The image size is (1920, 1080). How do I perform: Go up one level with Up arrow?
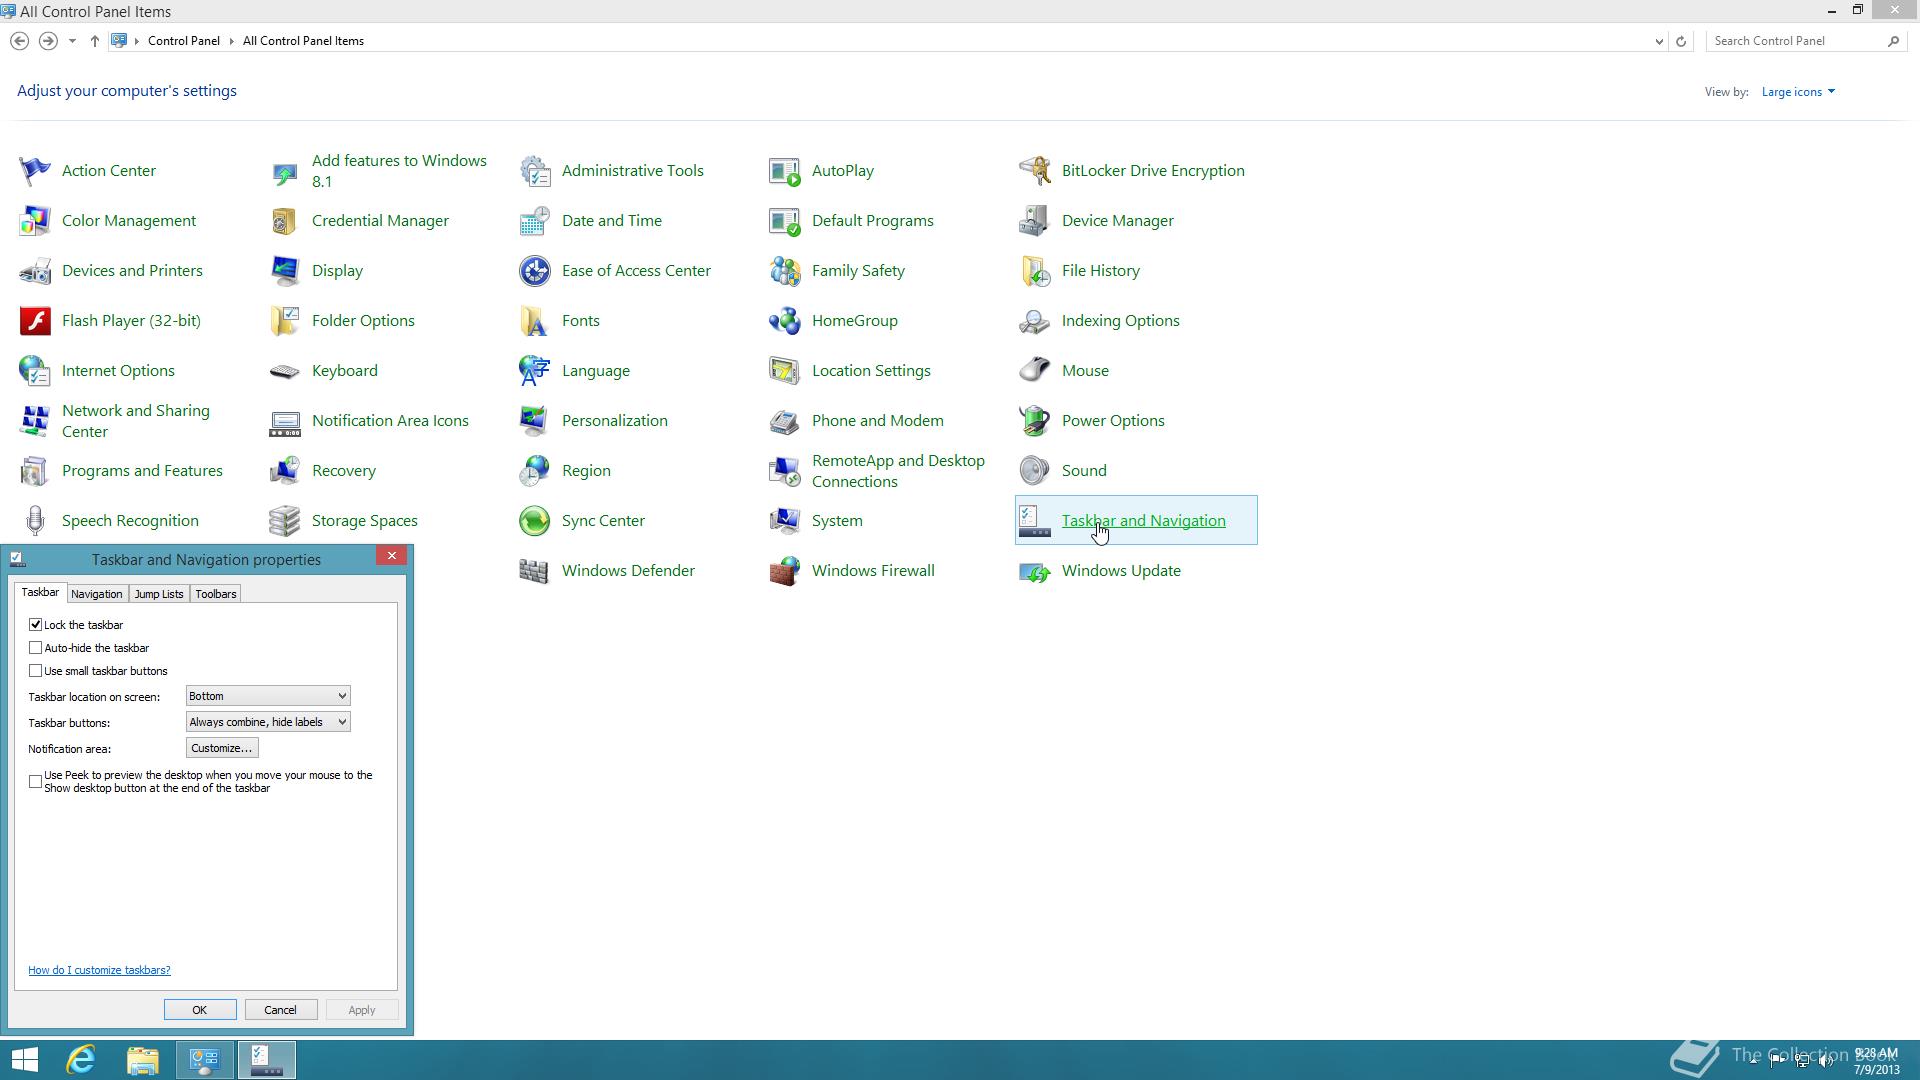94,41
